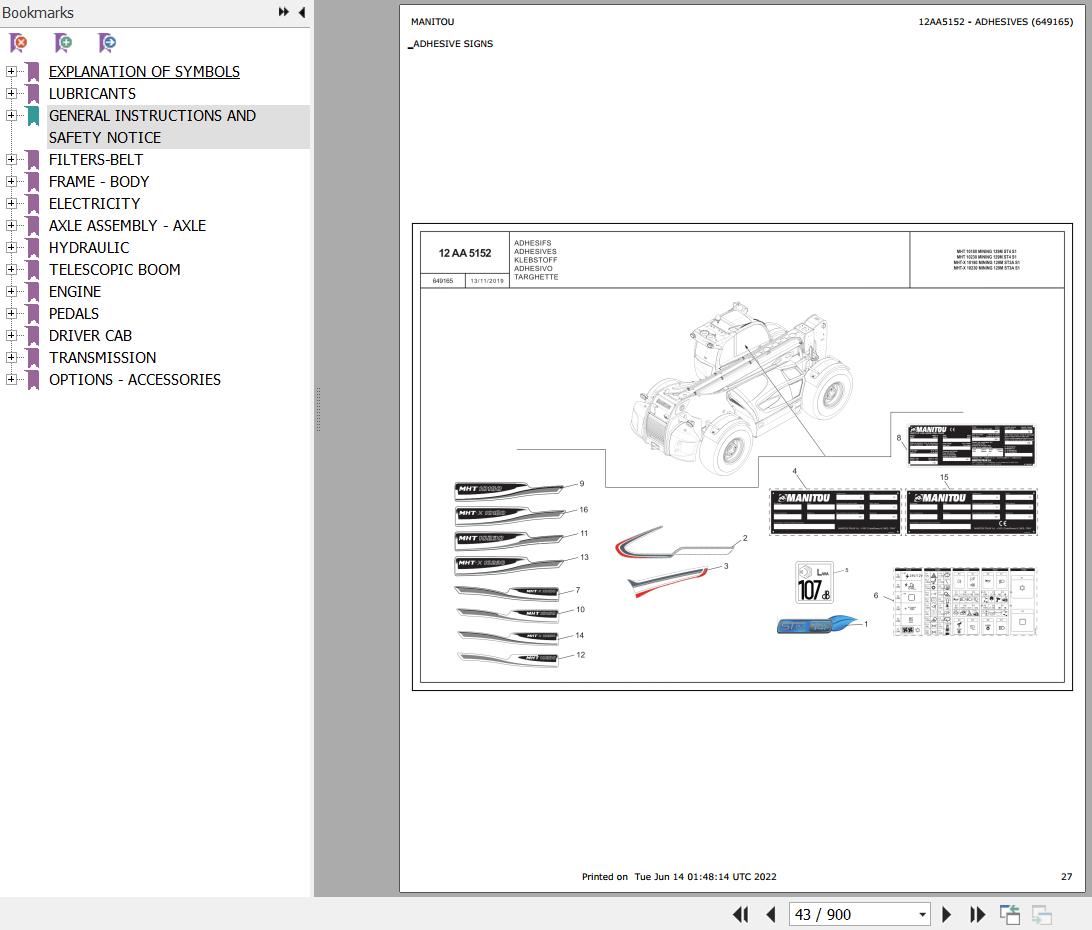Go to the TRANSMISSION bookmark
The image size is (1092, 930).
pyautogui.click(x=102, y=357)
